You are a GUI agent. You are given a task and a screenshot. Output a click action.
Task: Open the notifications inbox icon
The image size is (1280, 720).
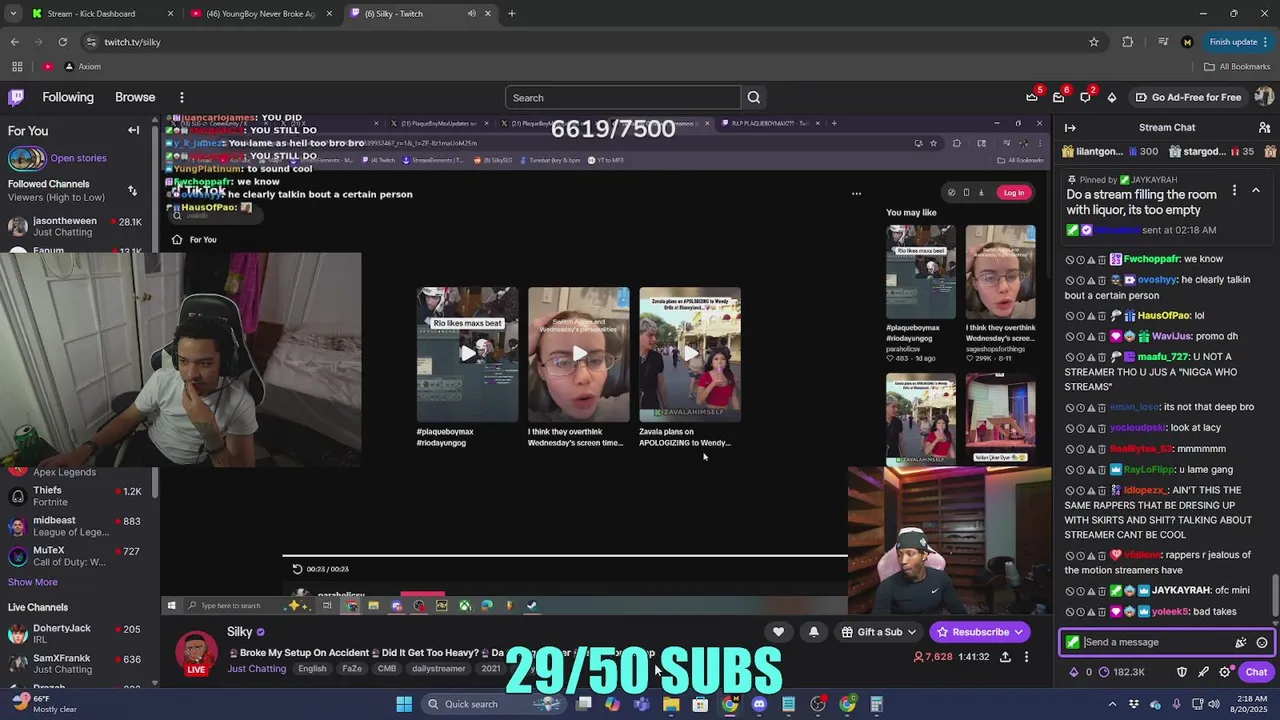[1058, 97]
